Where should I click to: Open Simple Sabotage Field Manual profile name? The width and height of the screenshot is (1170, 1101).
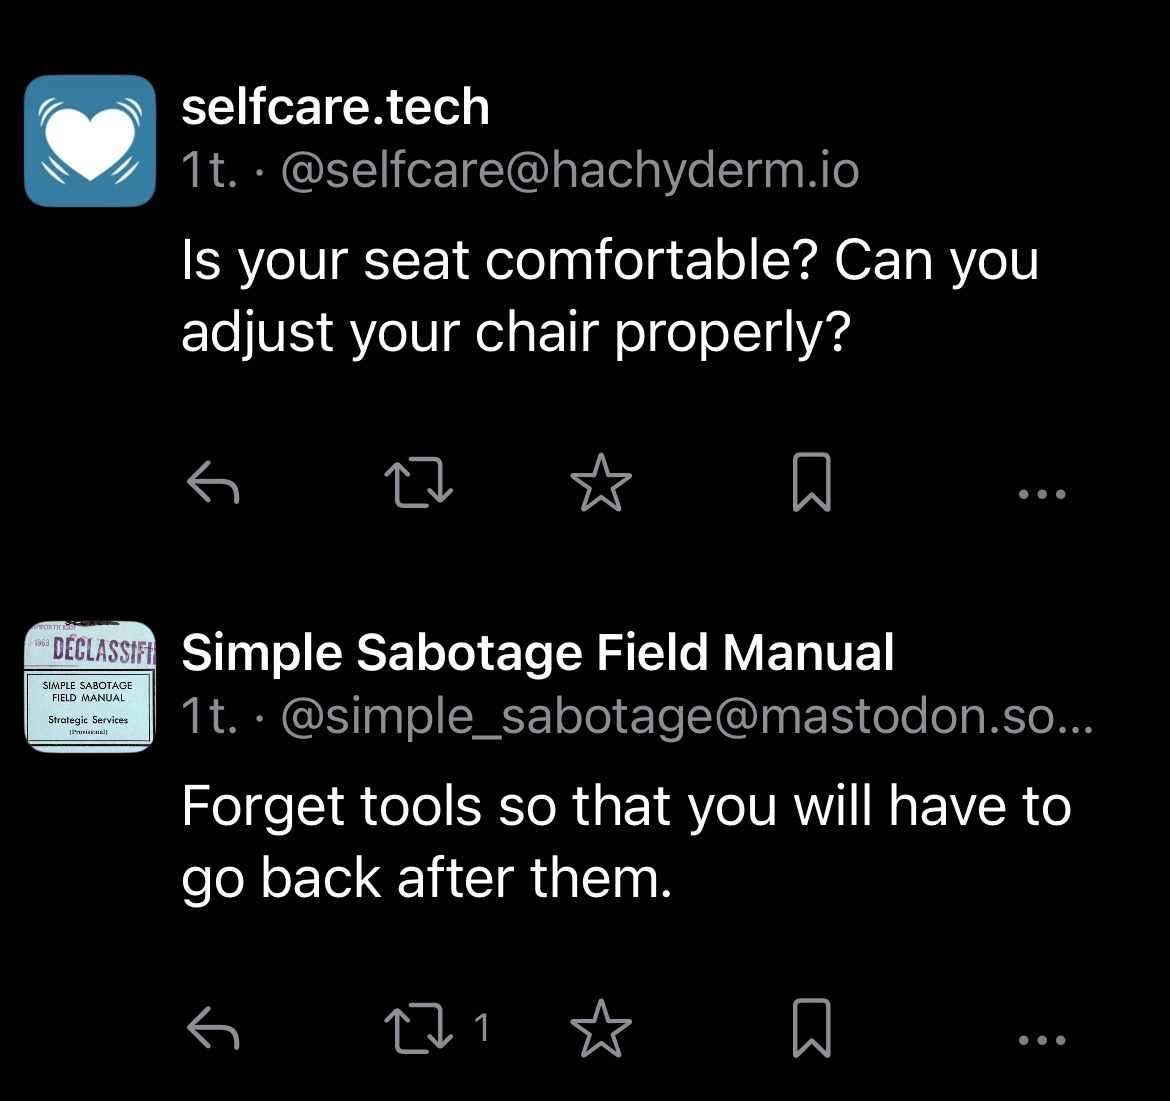click(537, 653)
